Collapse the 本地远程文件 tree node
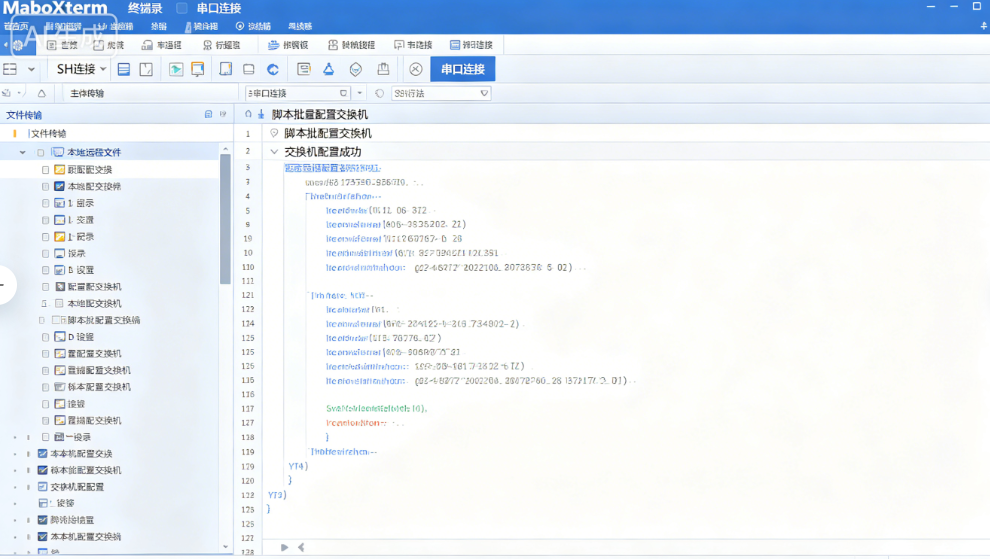The width and height of the screenshot is (990, 559). 23,153
